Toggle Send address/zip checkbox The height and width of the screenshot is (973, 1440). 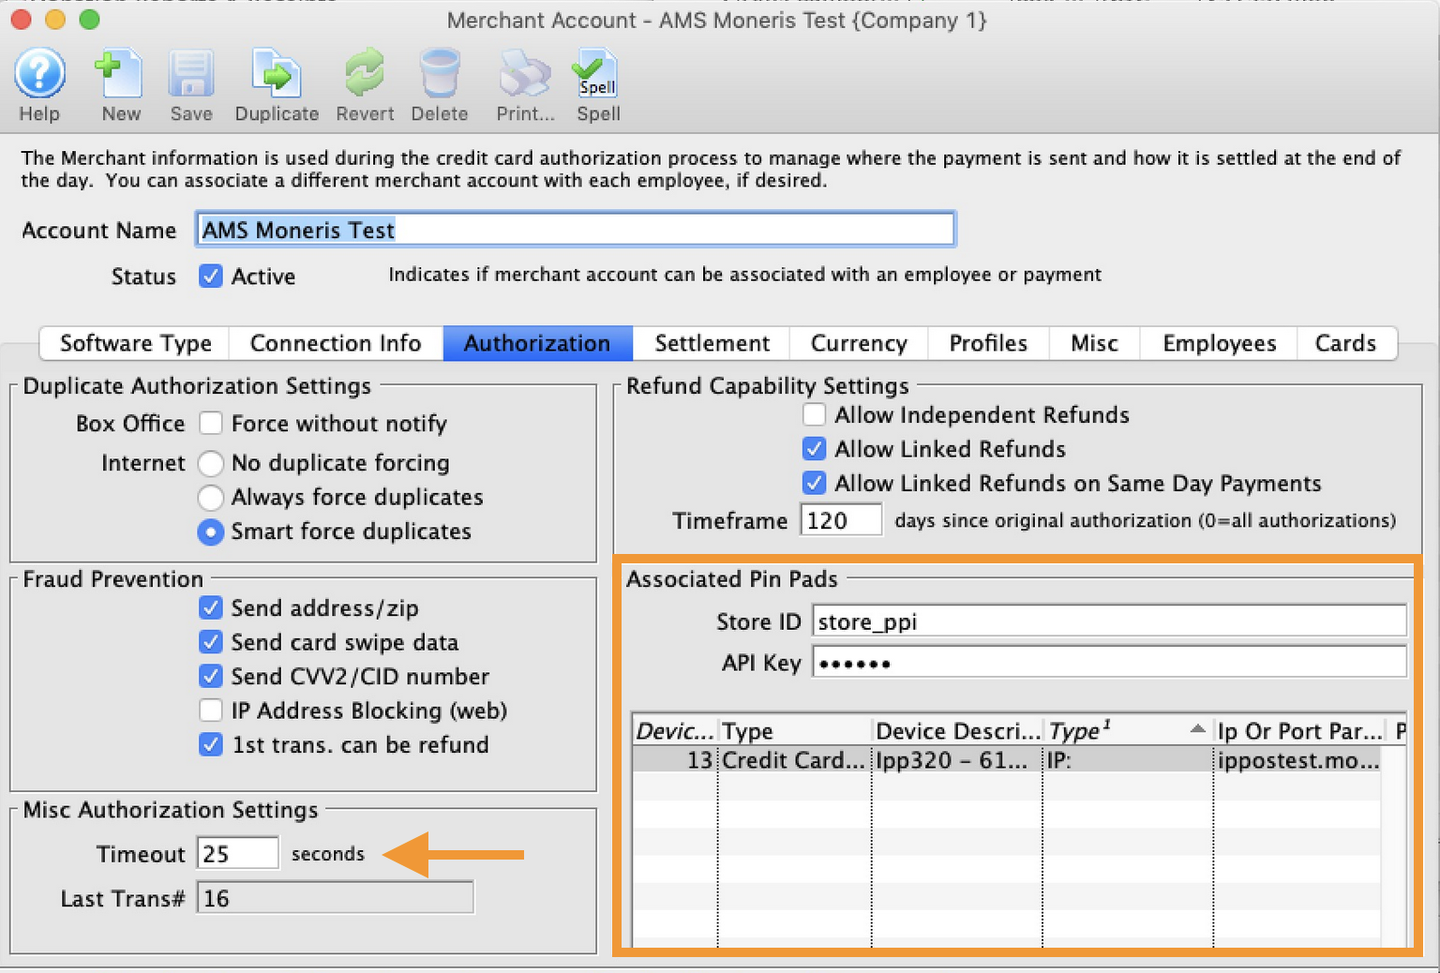(210, 608)
